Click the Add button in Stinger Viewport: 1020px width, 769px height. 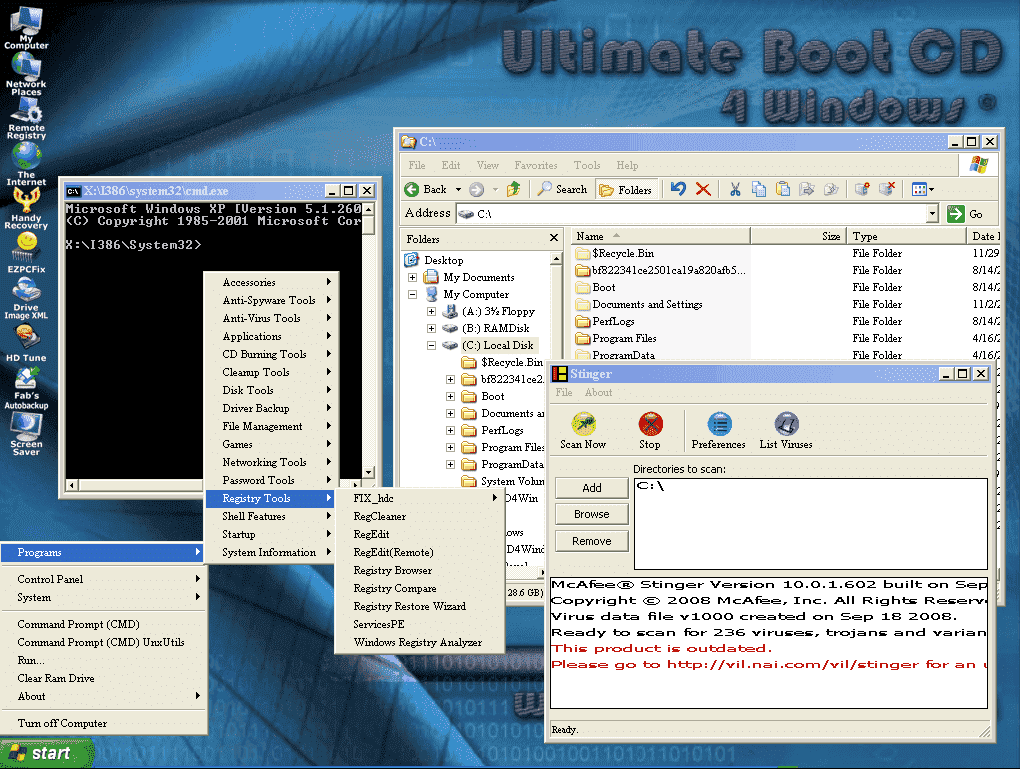(592, 488)
